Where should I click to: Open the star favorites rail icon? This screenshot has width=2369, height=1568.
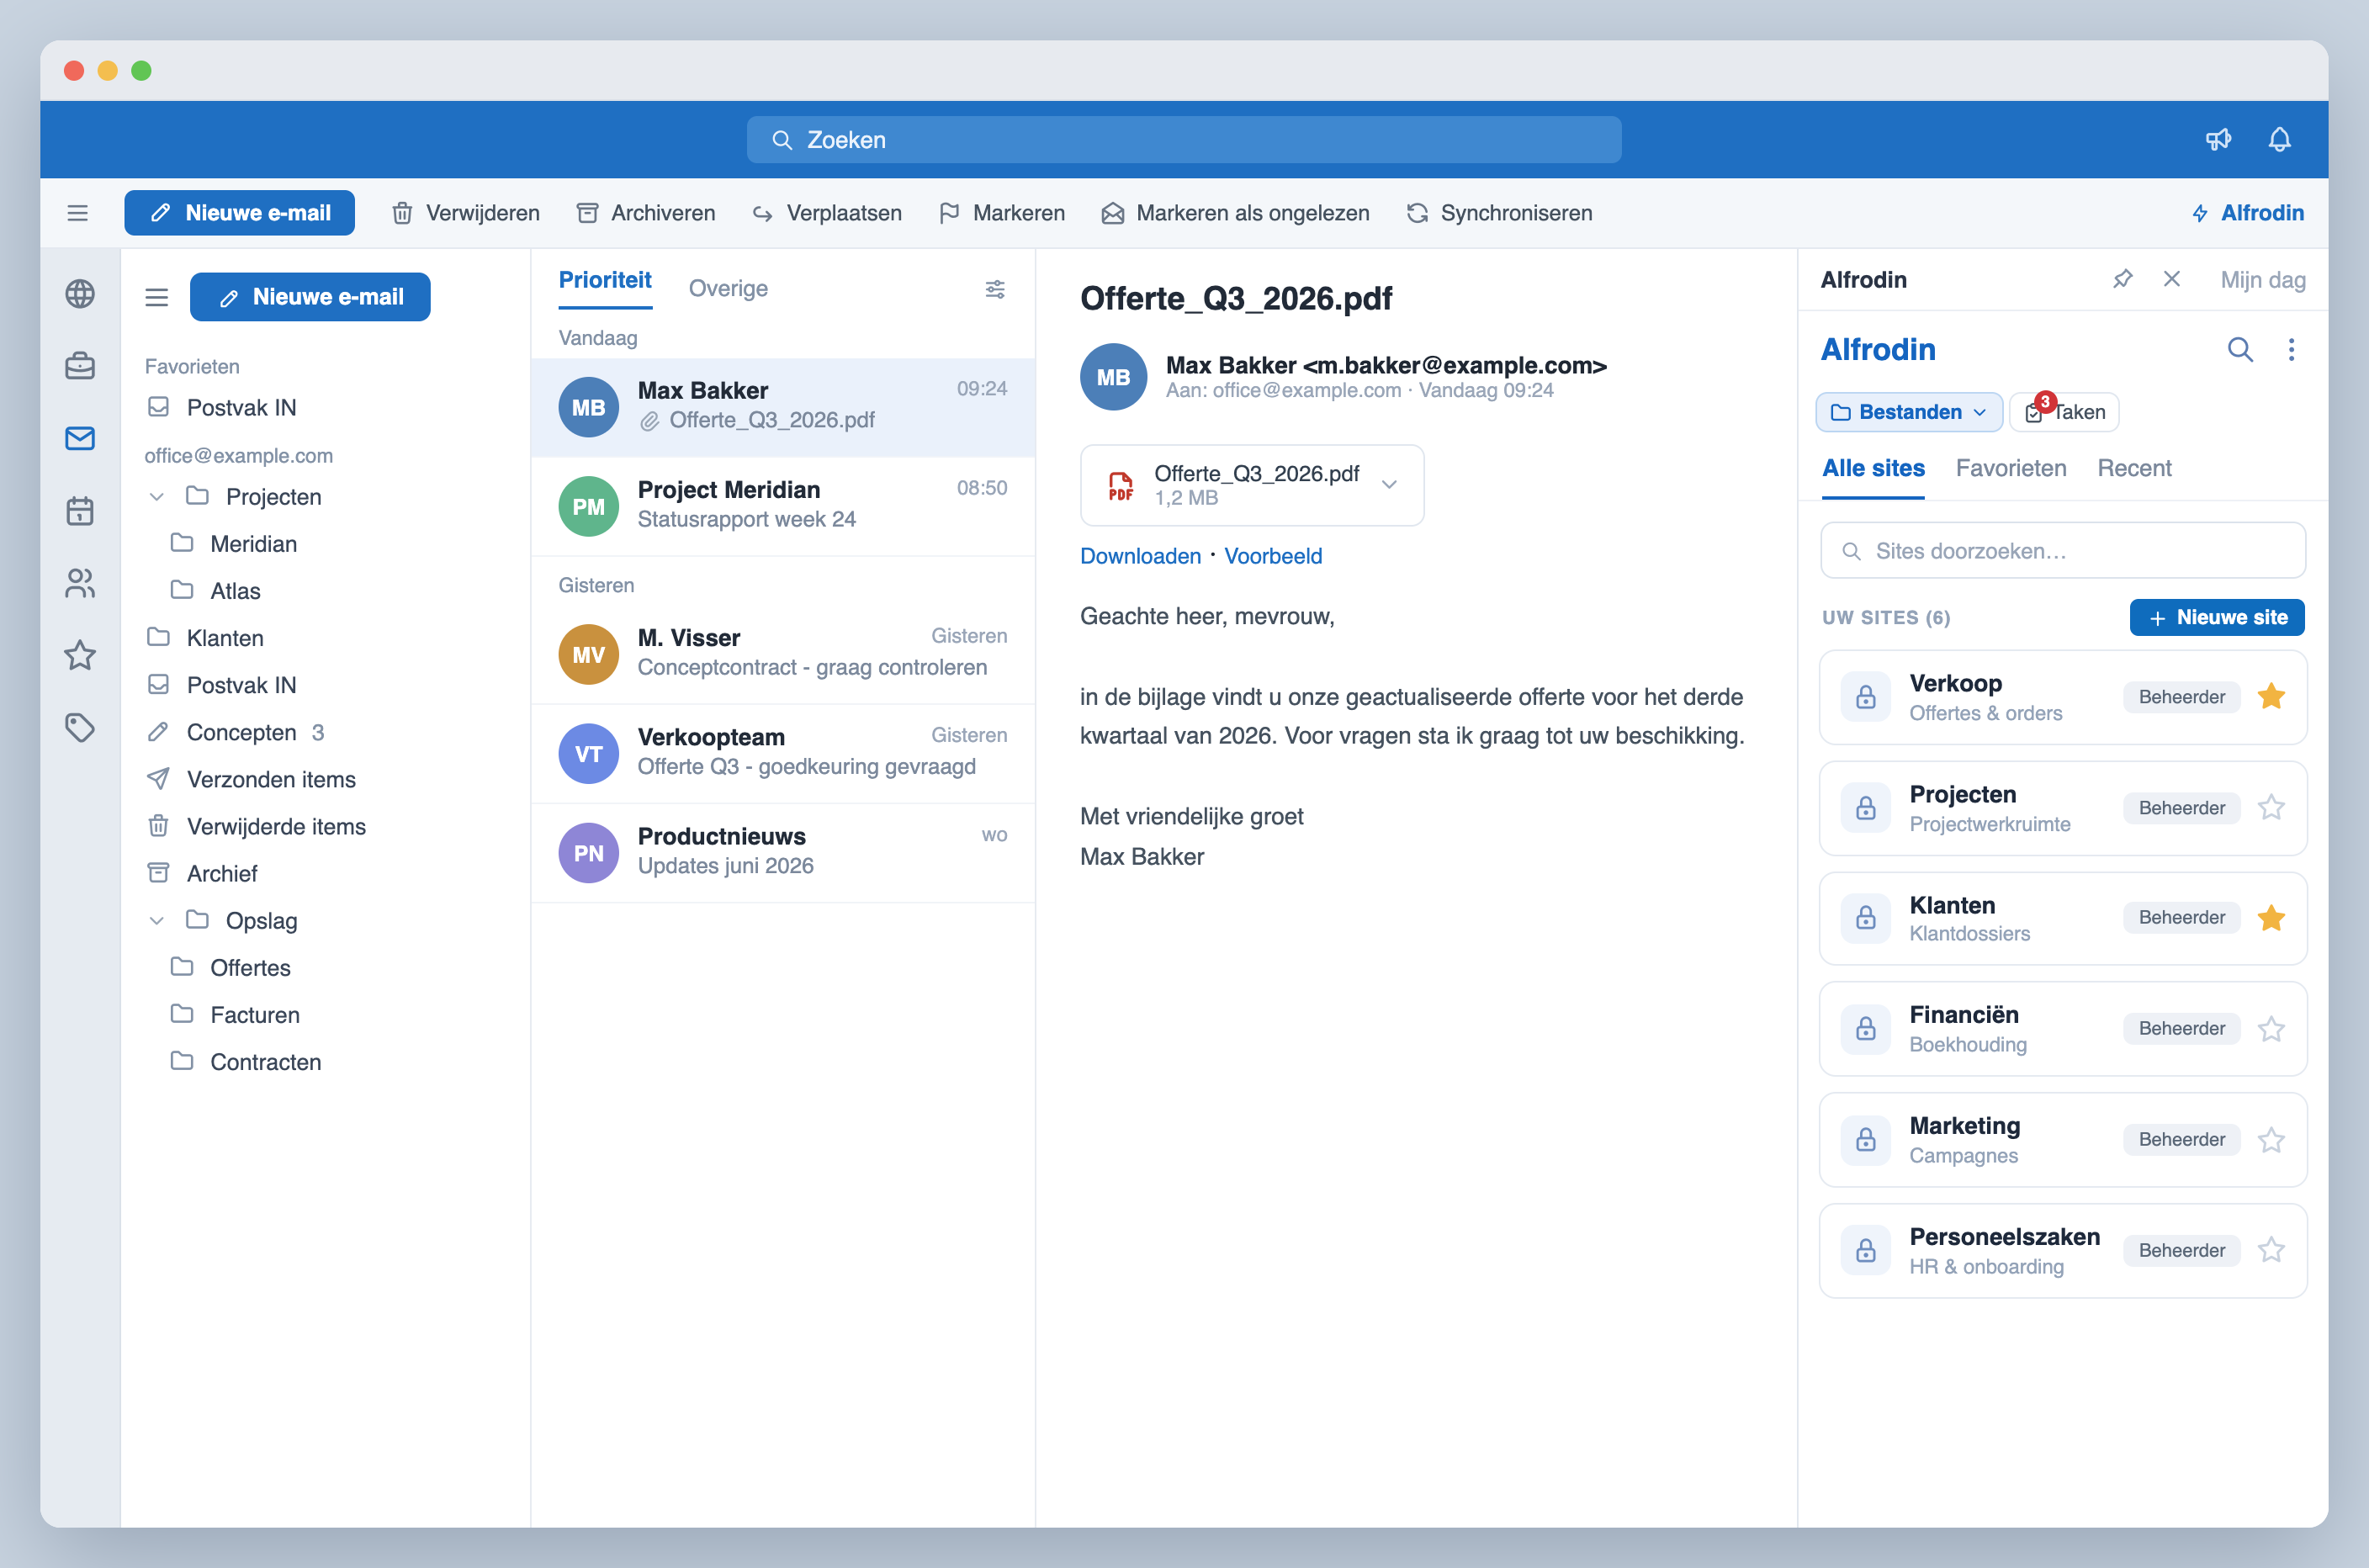coord(80,655)
